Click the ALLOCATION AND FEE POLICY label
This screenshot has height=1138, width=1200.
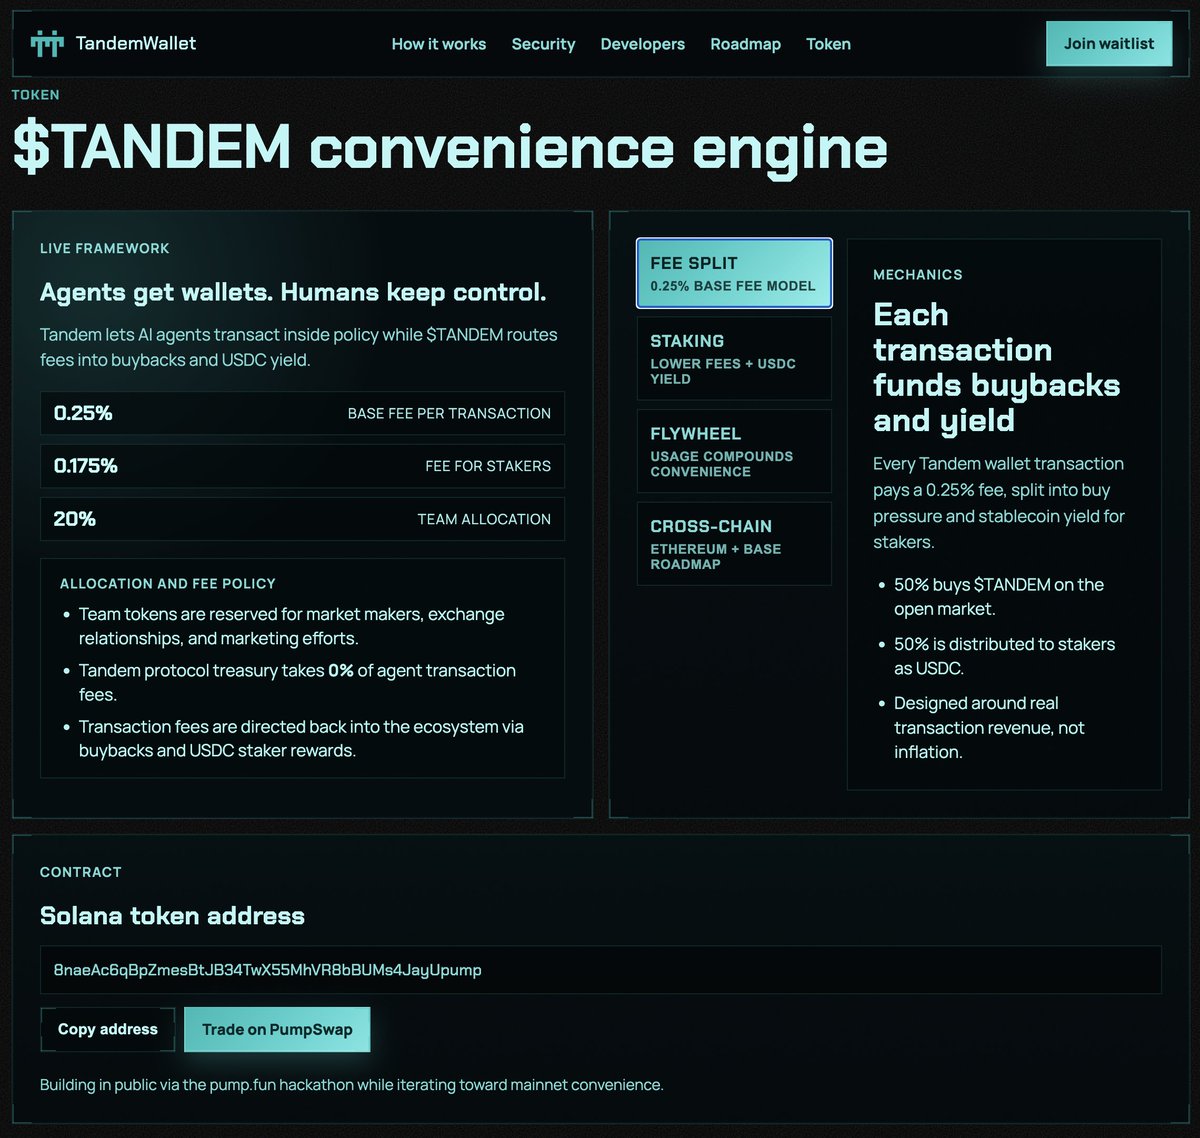pos(168,583)
